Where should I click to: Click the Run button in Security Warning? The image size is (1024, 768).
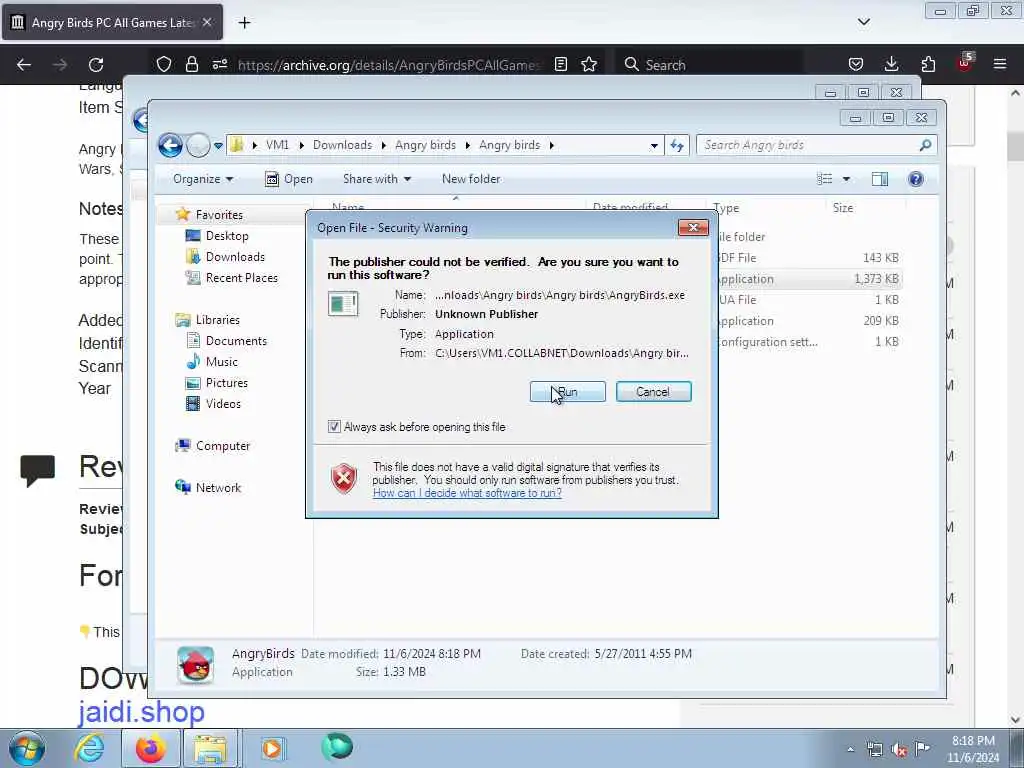pyautogui.click(x=568, y=392)
